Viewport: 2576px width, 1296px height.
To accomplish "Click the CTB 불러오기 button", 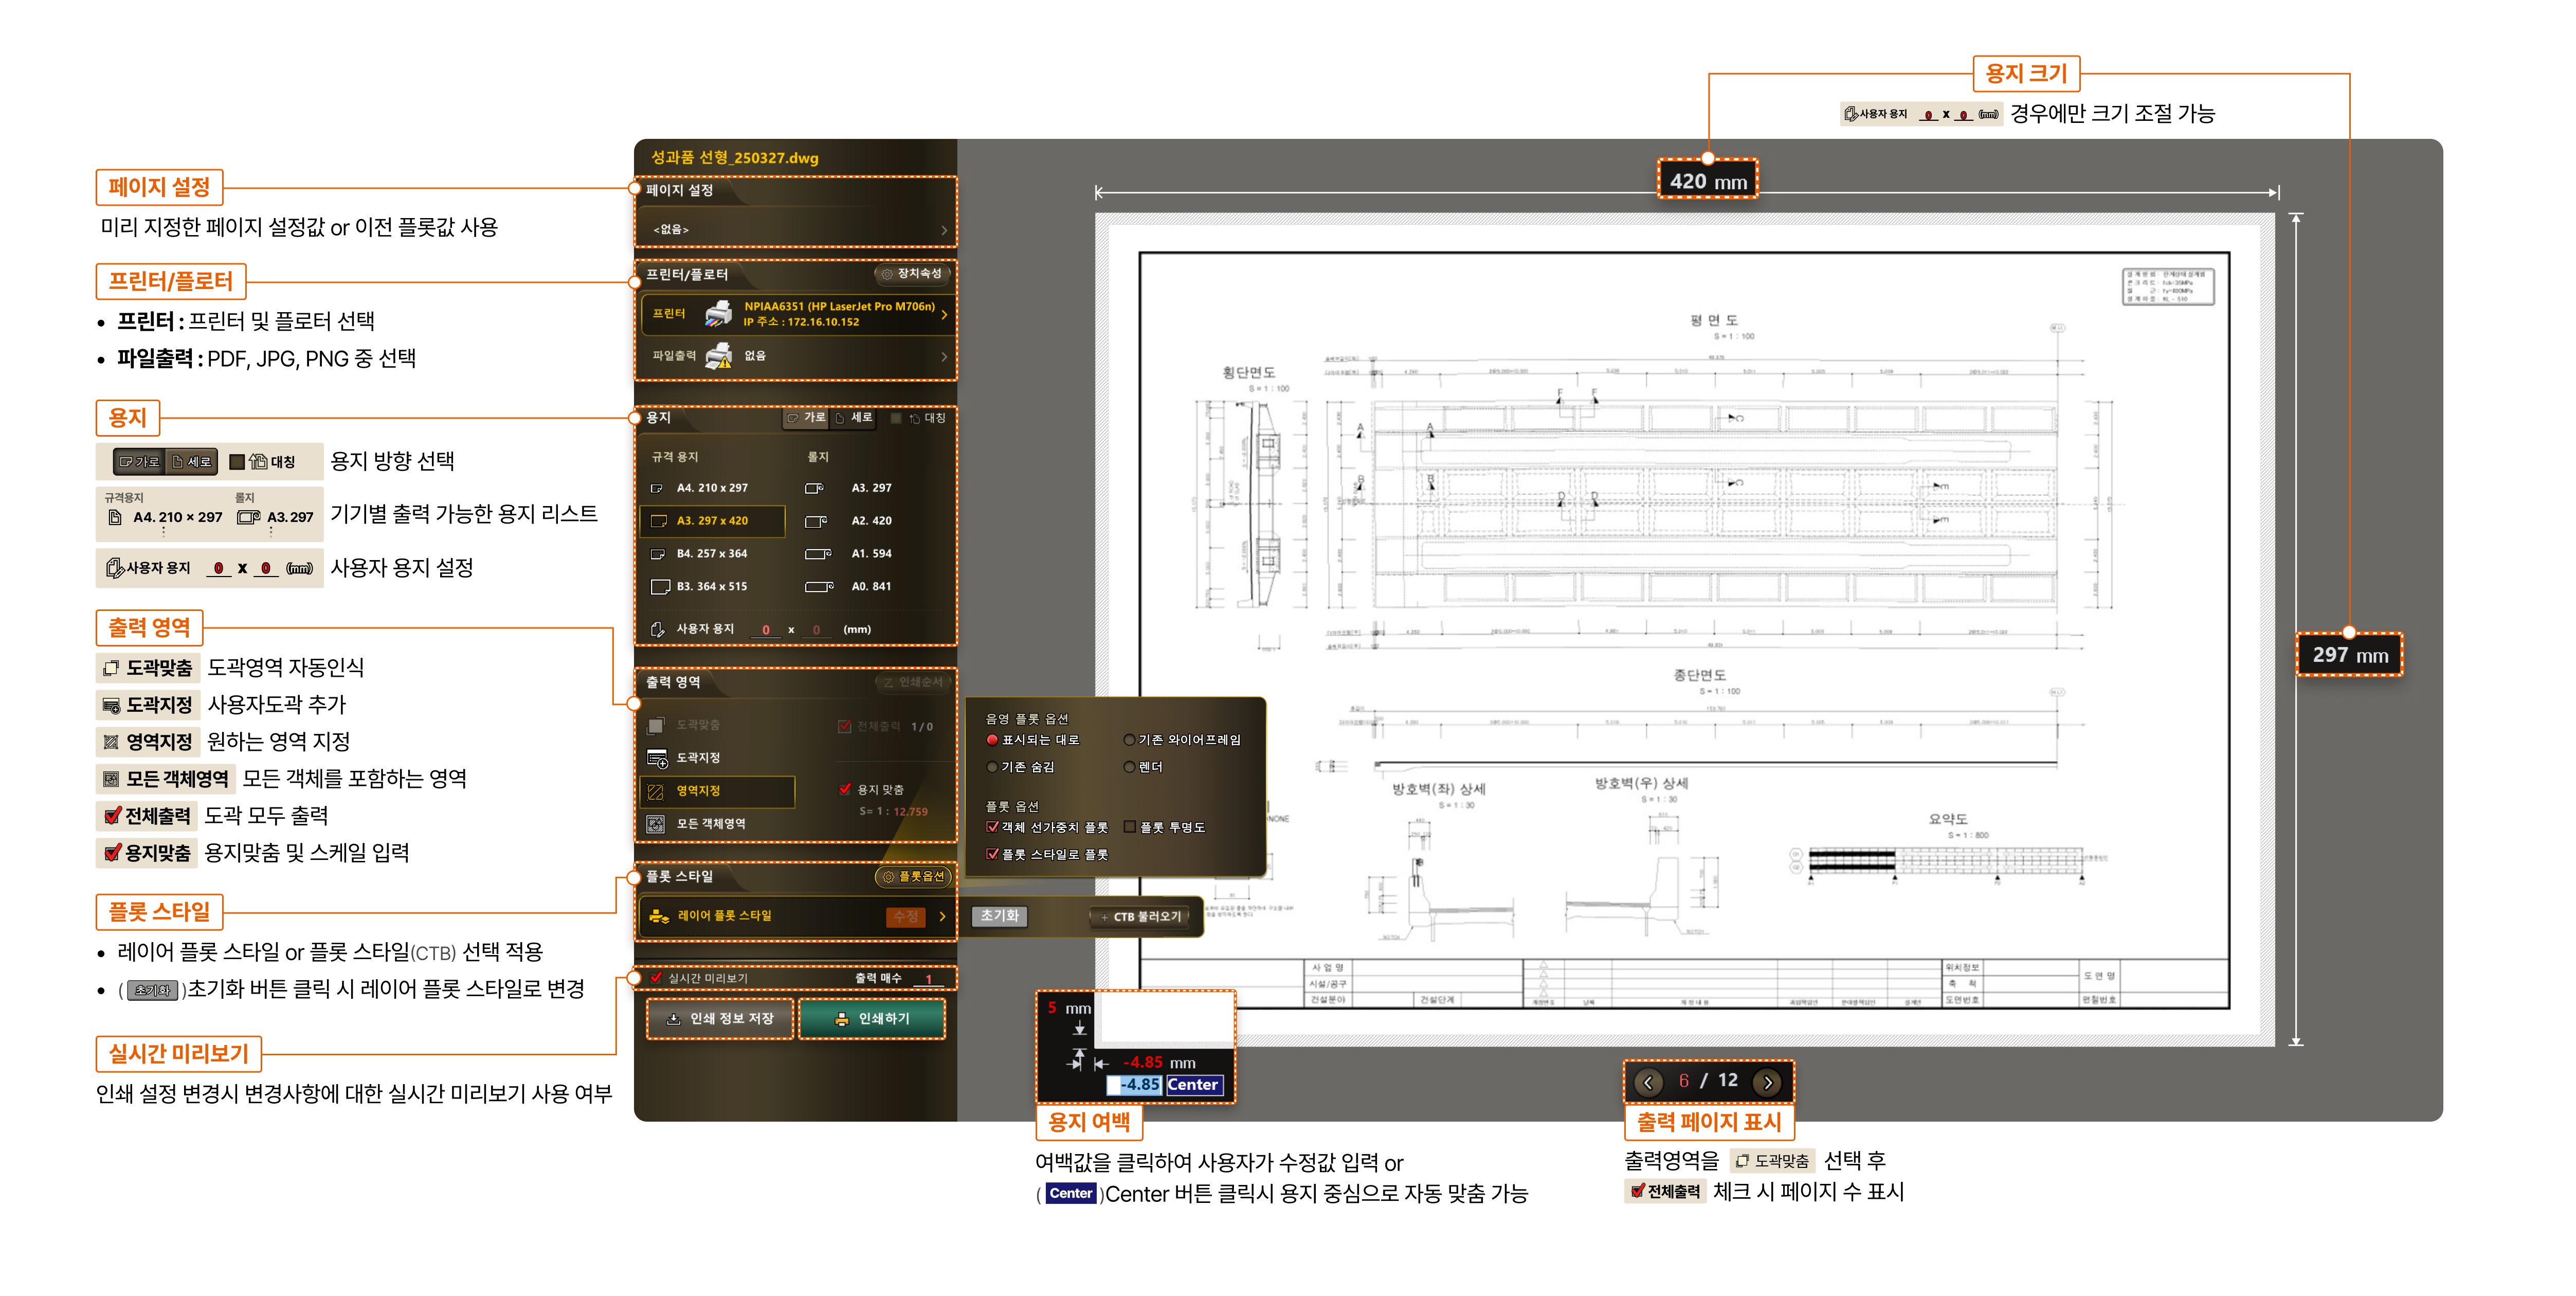I will (x=1139, y=916).
